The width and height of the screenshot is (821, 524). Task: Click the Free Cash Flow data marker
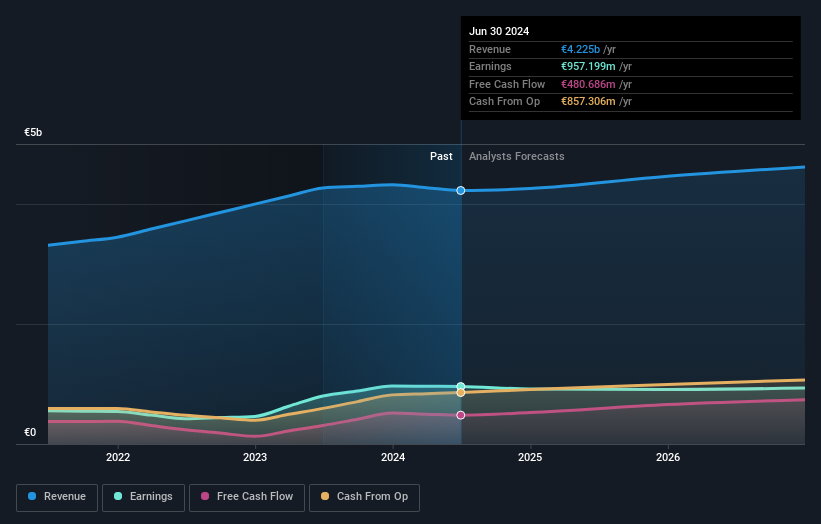(461, 415)
